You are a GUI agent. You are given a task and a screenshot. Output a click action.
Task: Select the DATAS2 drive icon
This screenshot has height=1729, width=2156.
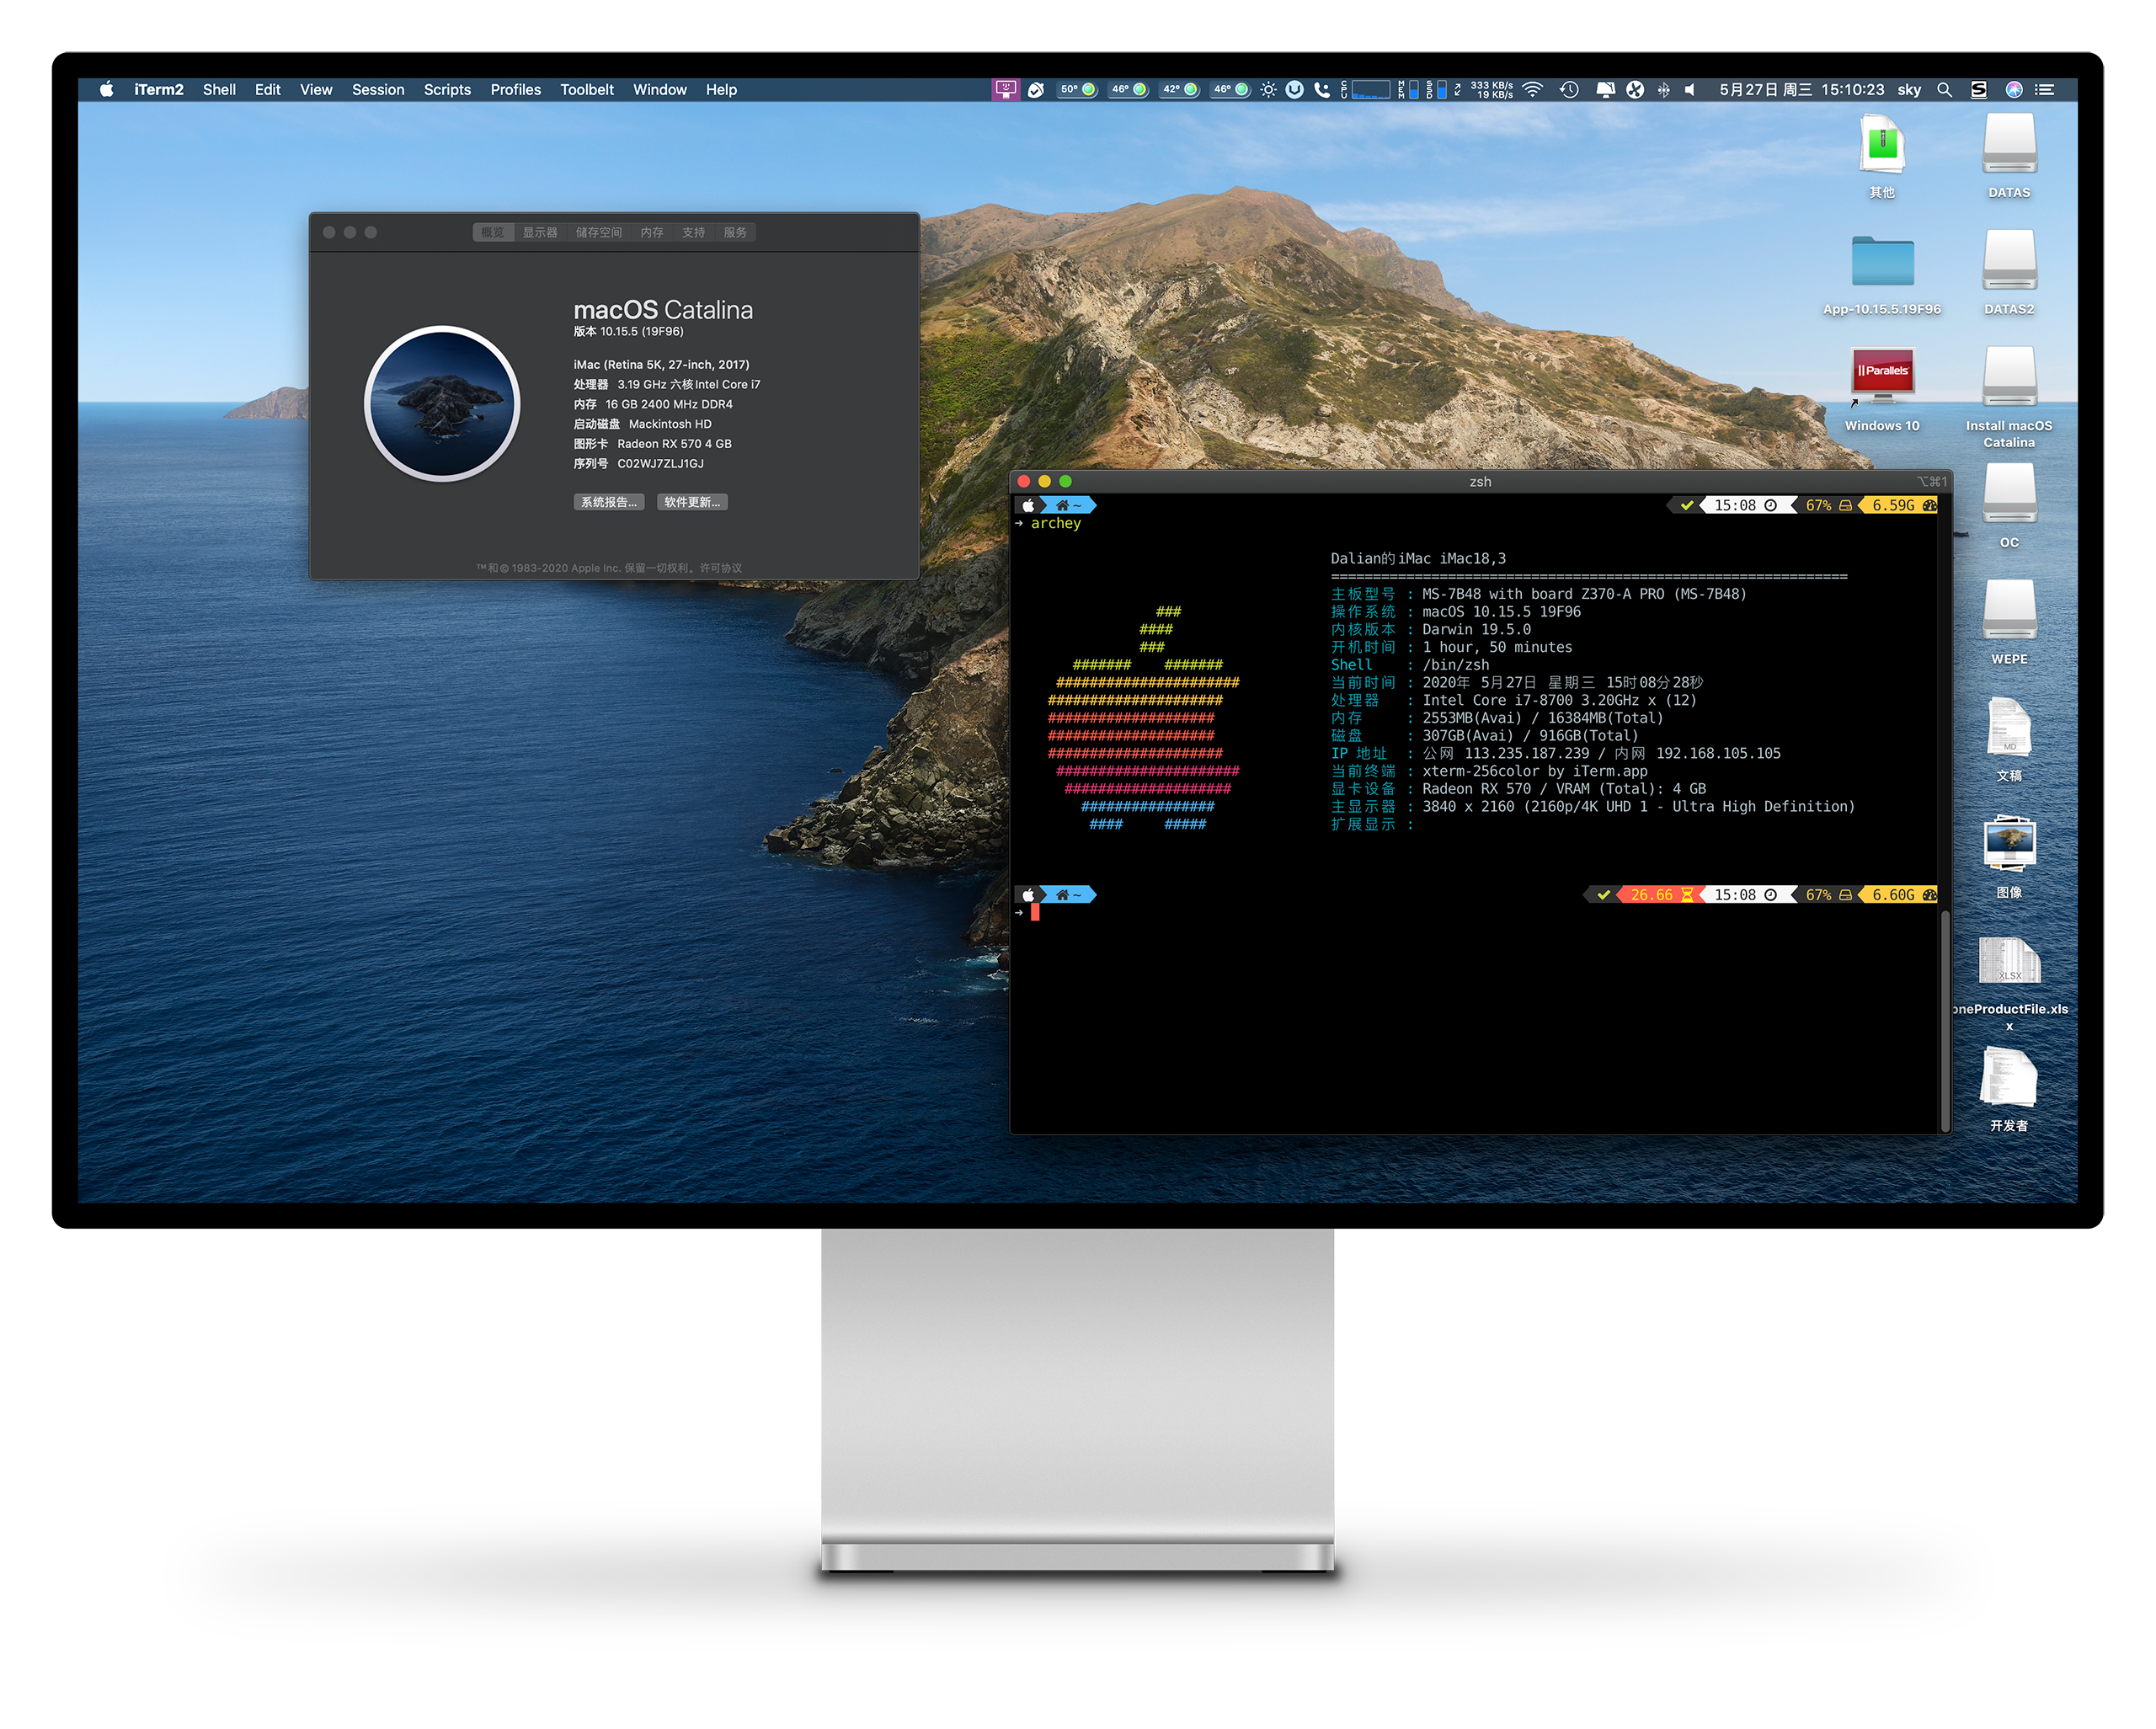[2009, 272]
